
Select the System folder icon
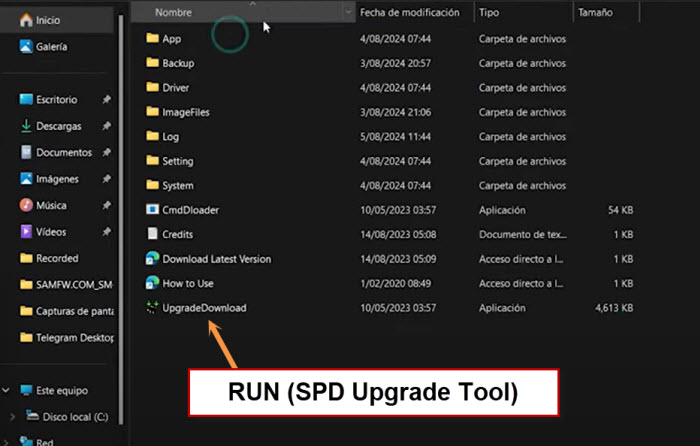click(153, 185)
